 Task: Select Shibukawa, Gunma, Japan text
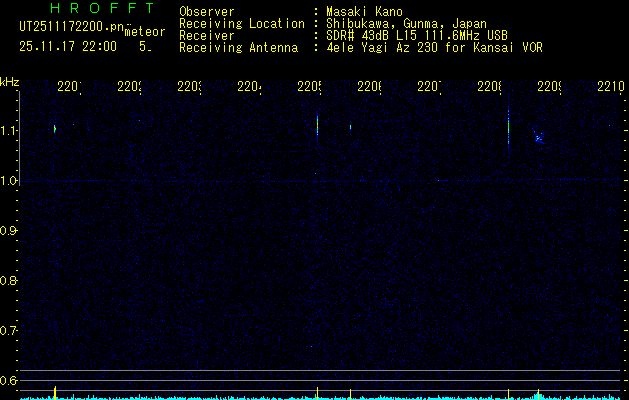(406, 24)
